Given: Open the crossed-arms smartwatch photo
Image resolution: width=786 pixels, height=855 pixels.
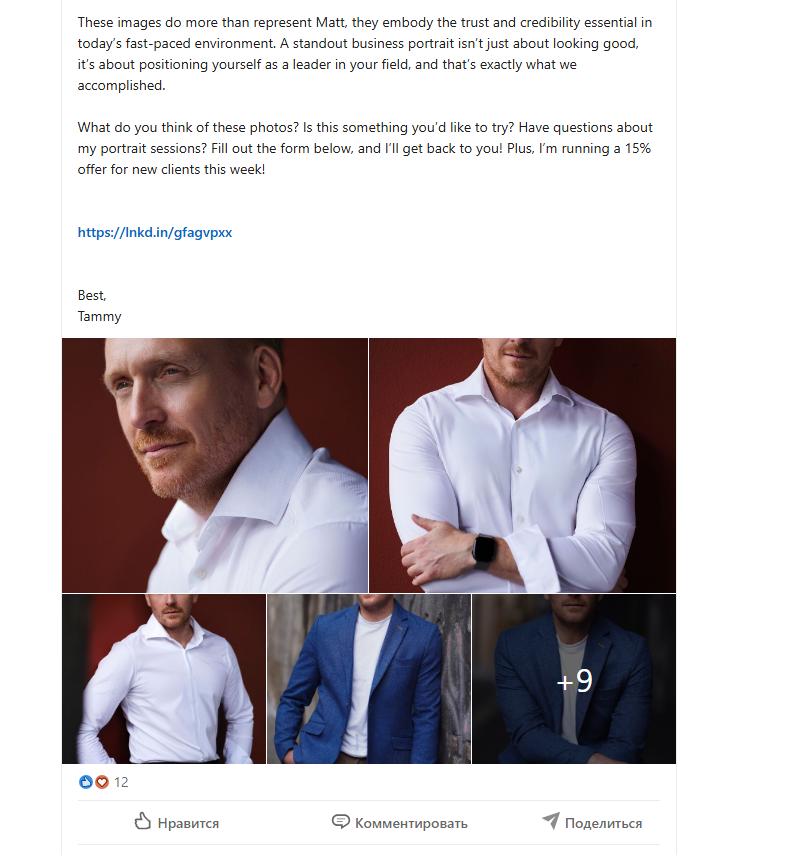Looking at the screenshot, I should tap(523, 465).
